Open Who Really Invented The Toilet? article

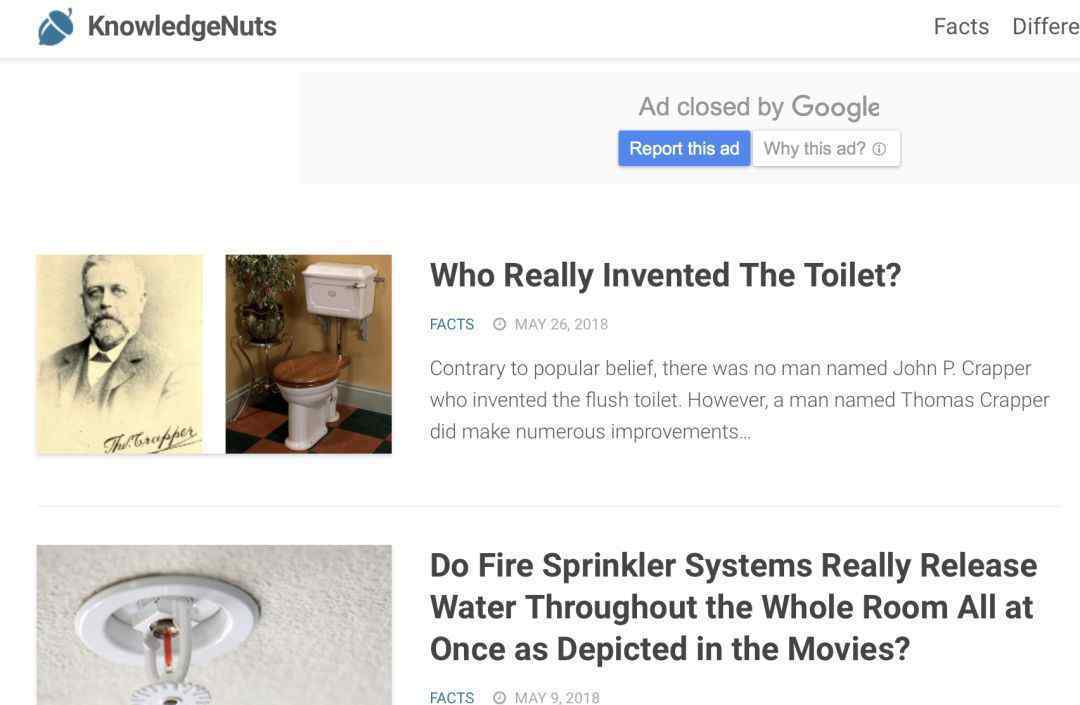click(665, 275)
